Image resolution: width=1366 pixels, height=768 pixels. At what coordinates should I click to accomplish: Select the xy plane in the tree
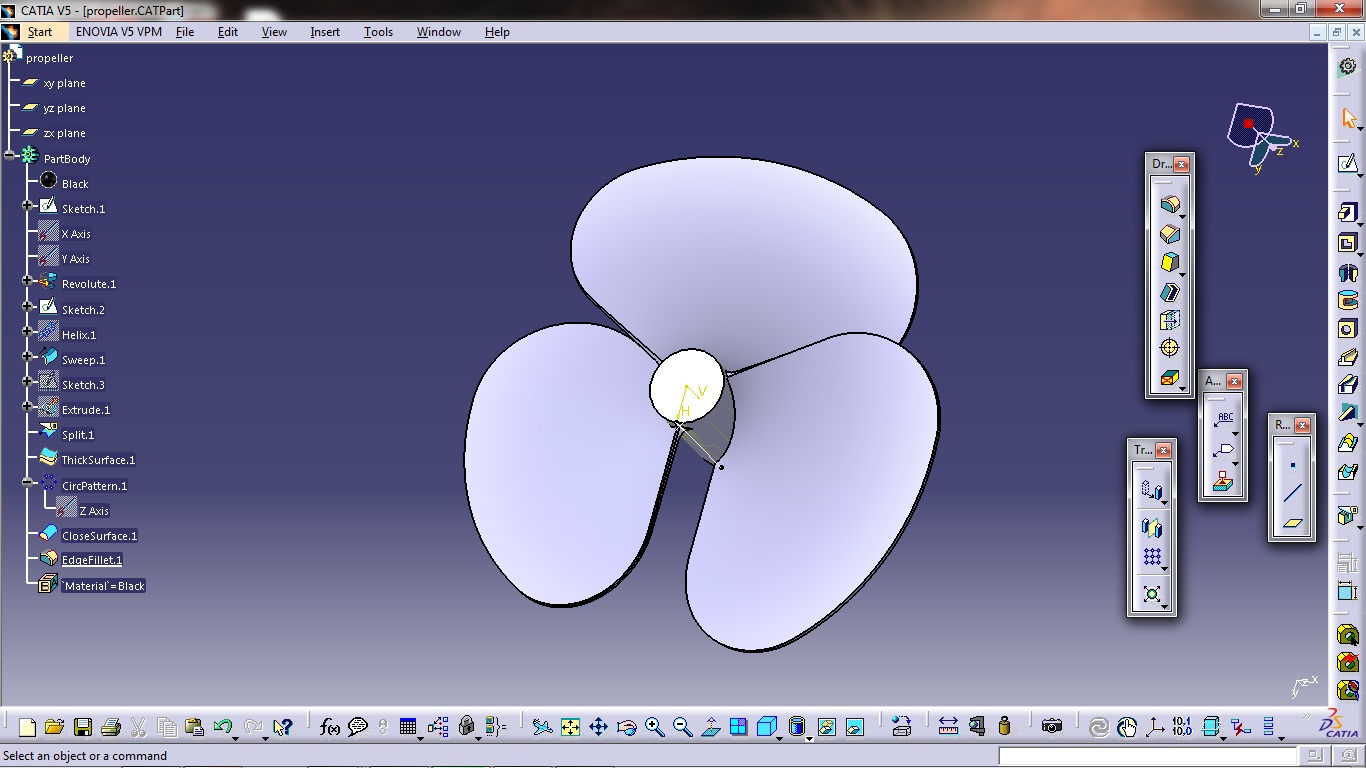point(64,83)
